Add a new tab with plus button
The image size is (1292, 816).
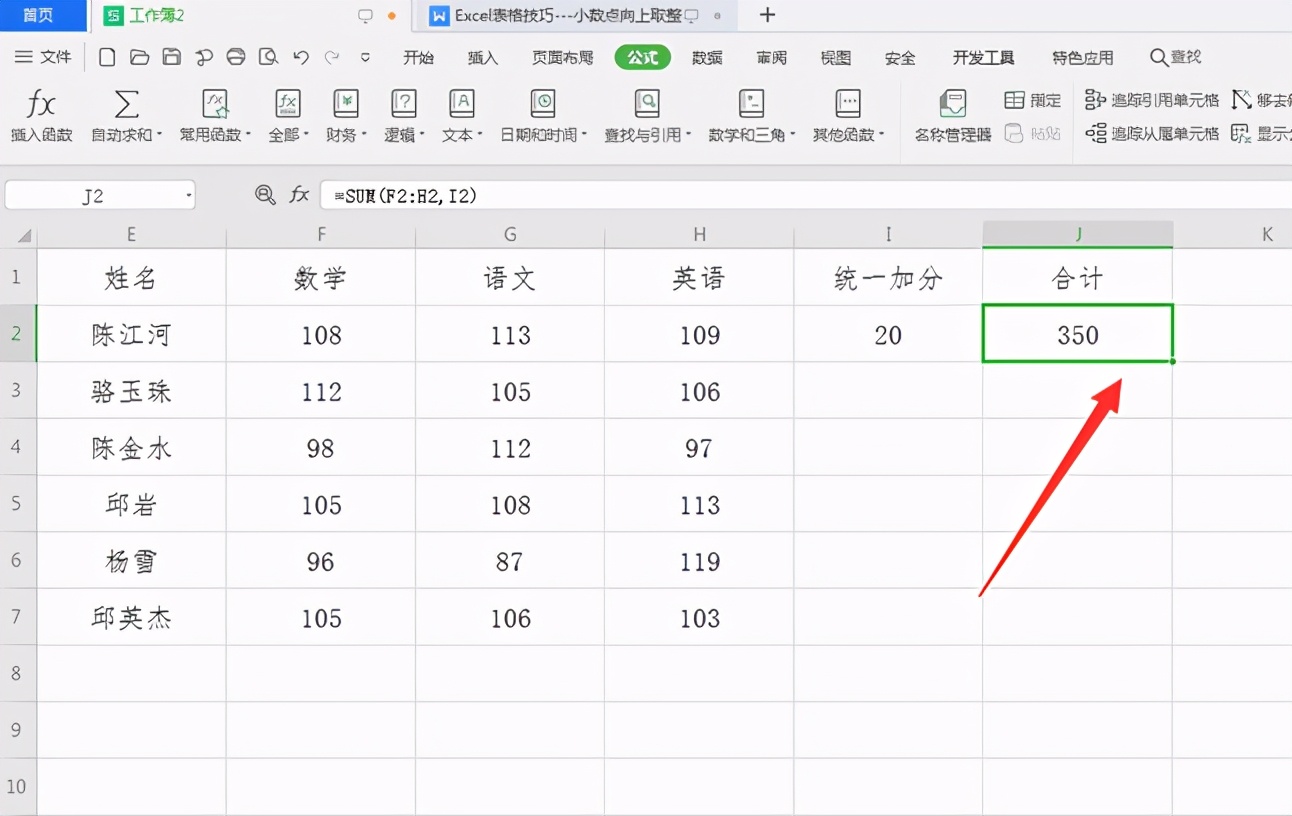coord(767,15)
